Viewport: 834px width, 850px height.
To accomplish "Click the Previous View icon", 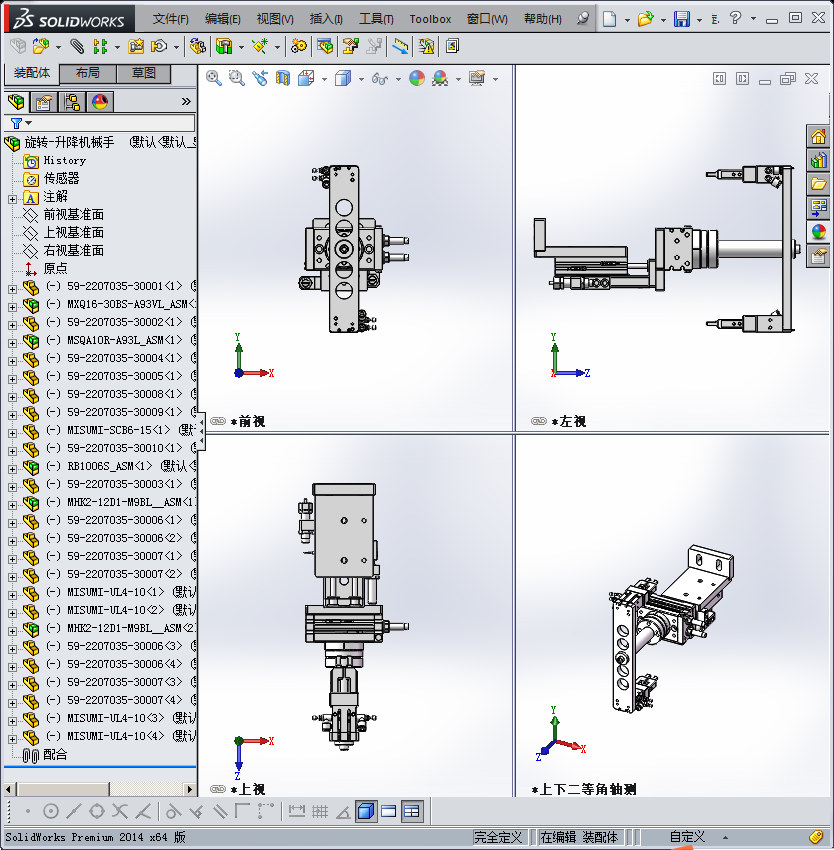I will (260, 79).
